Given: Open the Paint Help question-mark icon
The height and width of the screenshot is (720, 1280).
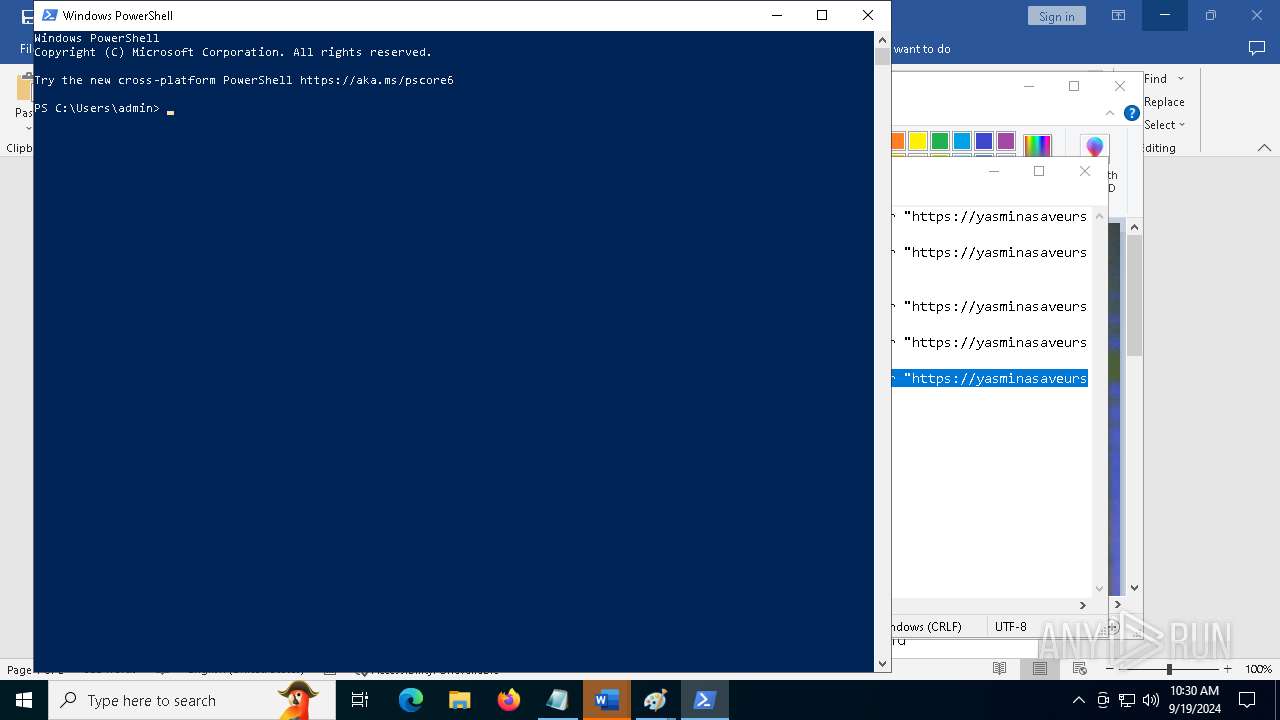Looking at the screenshot, I should pyautogui.click(x=1132, y=113).
